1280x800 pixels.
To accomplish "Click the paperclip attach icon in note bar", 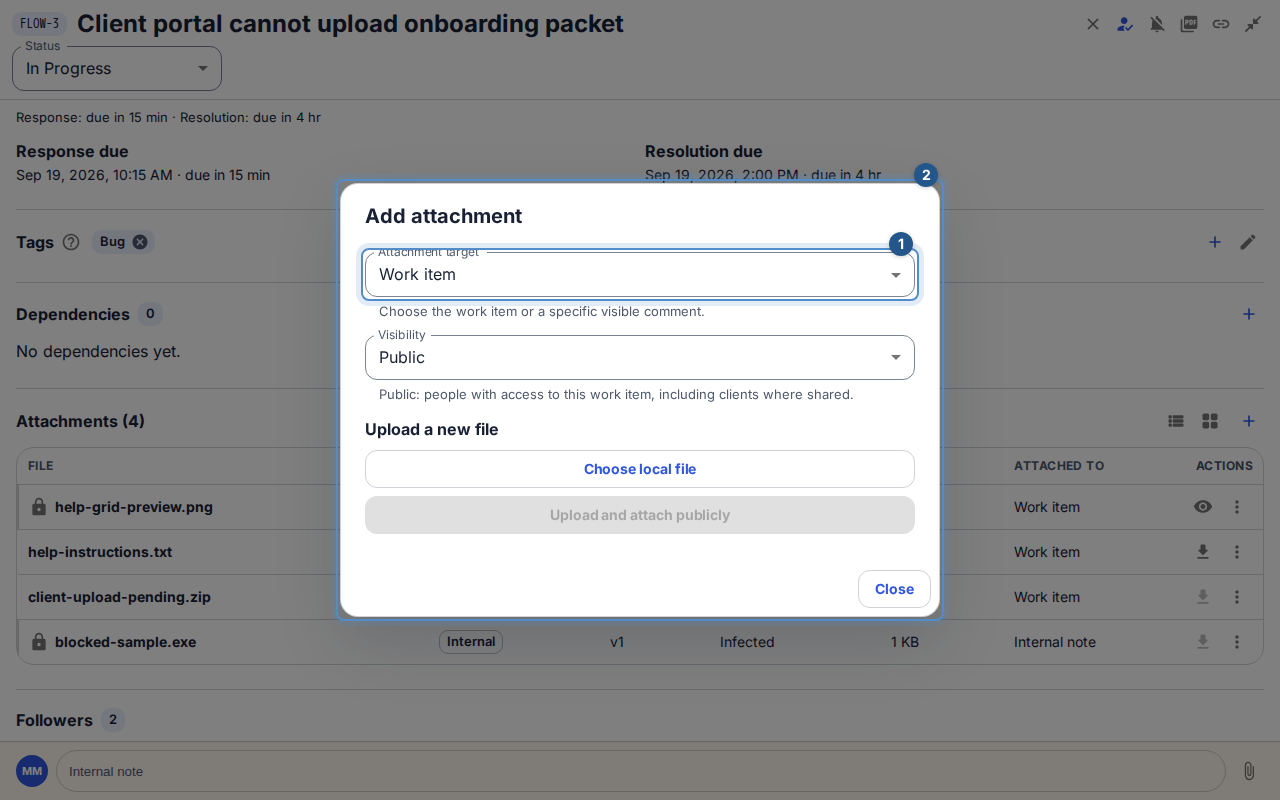I will [1249, 771].
